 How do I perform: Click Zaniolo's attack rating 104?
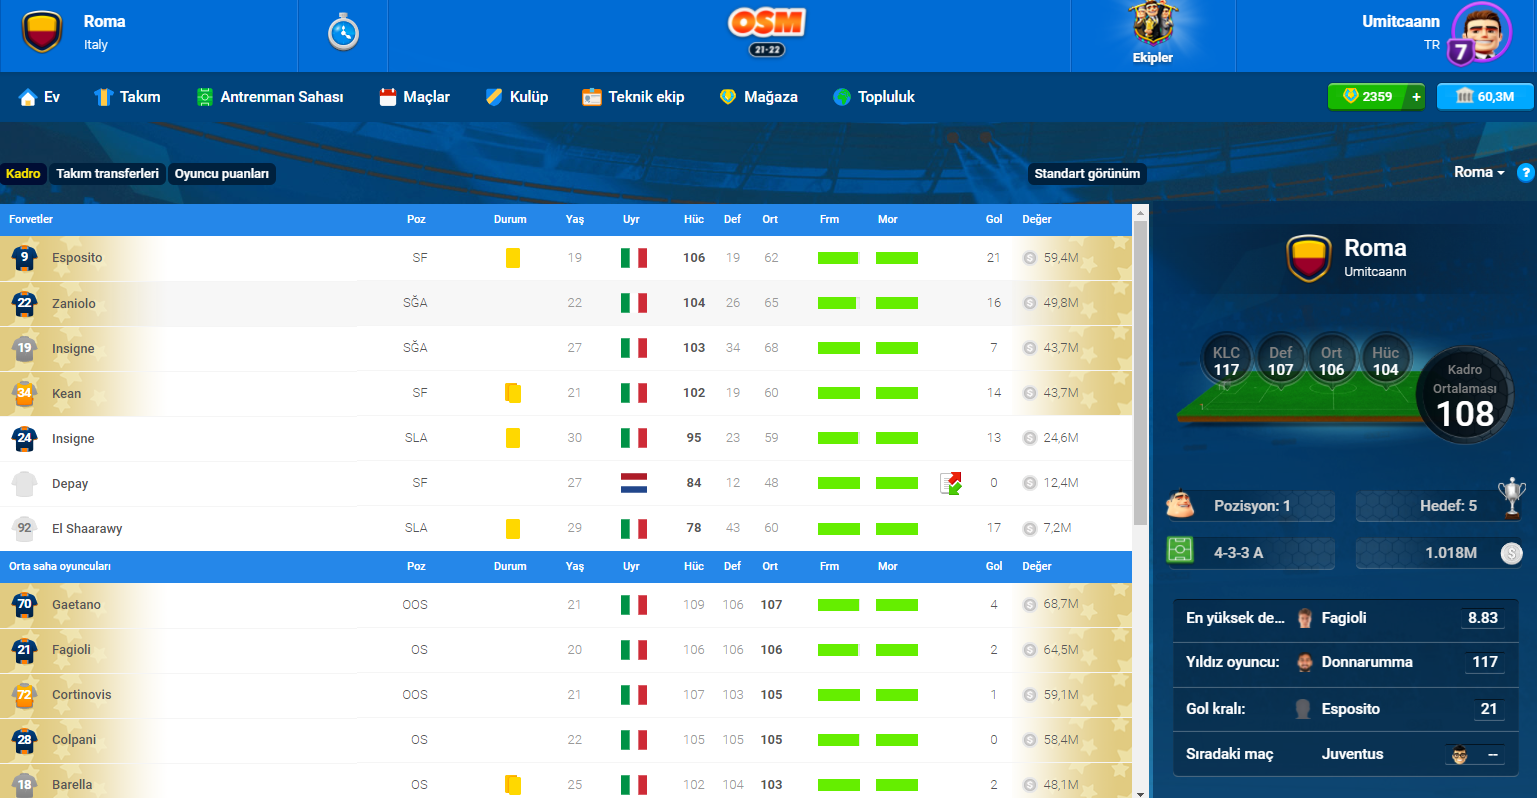pyautogui.click(x=694, y=303)
